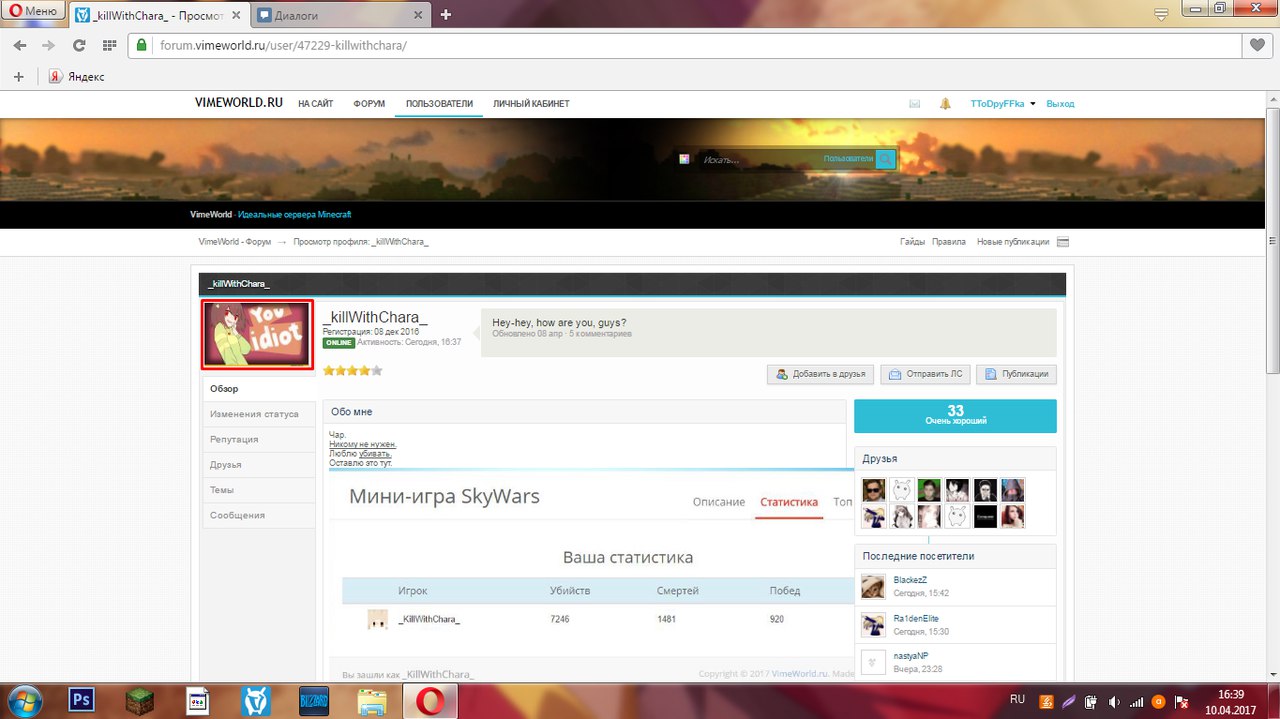
Task: Open notifications bell icon
Action: (945, 104)
